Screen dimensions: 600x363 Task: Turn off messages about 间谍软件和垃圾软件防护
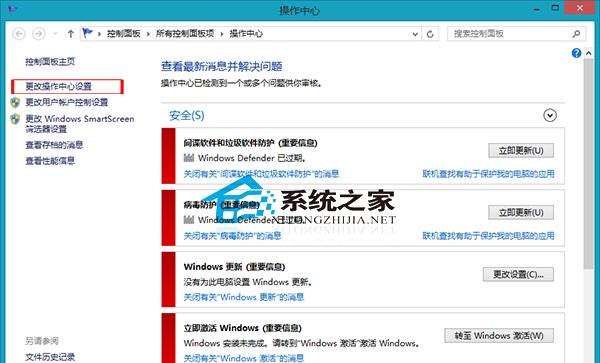pyautogui.click(x=261, y=174)
